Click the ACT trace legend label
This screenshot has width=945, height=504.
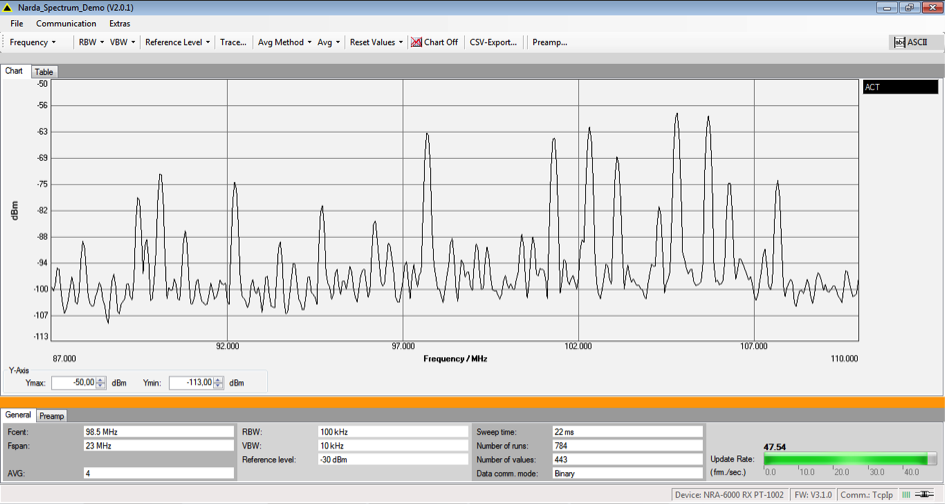coord(900,87)
